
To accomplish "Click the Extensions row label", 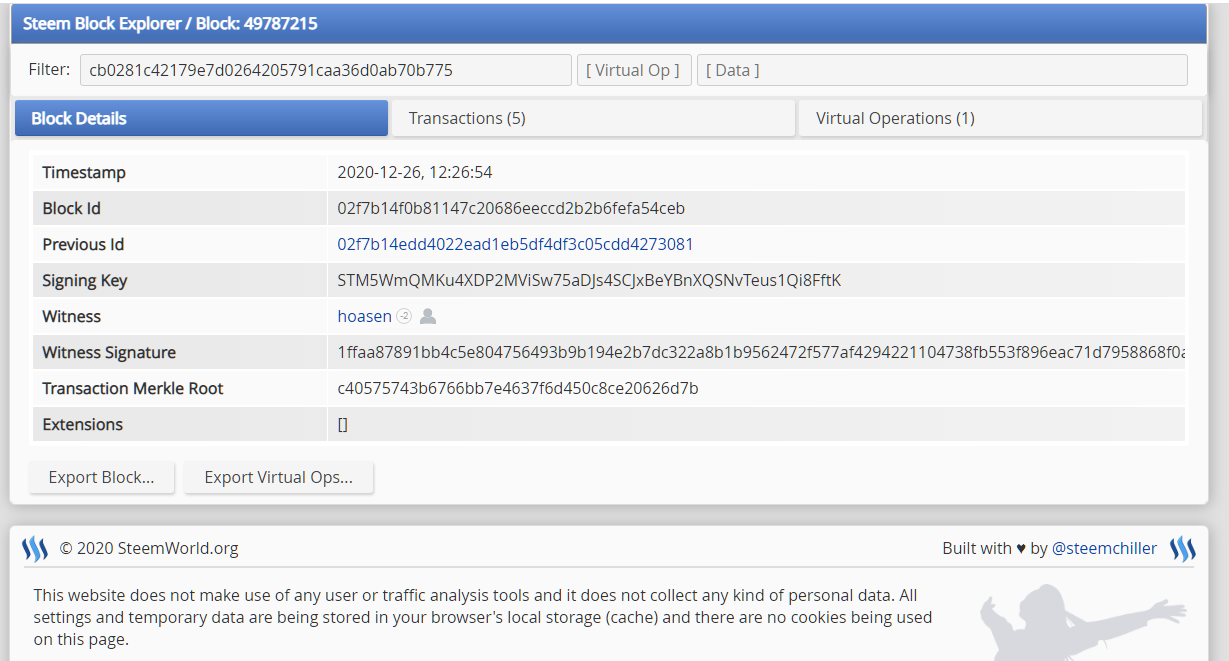I will 83,425.
